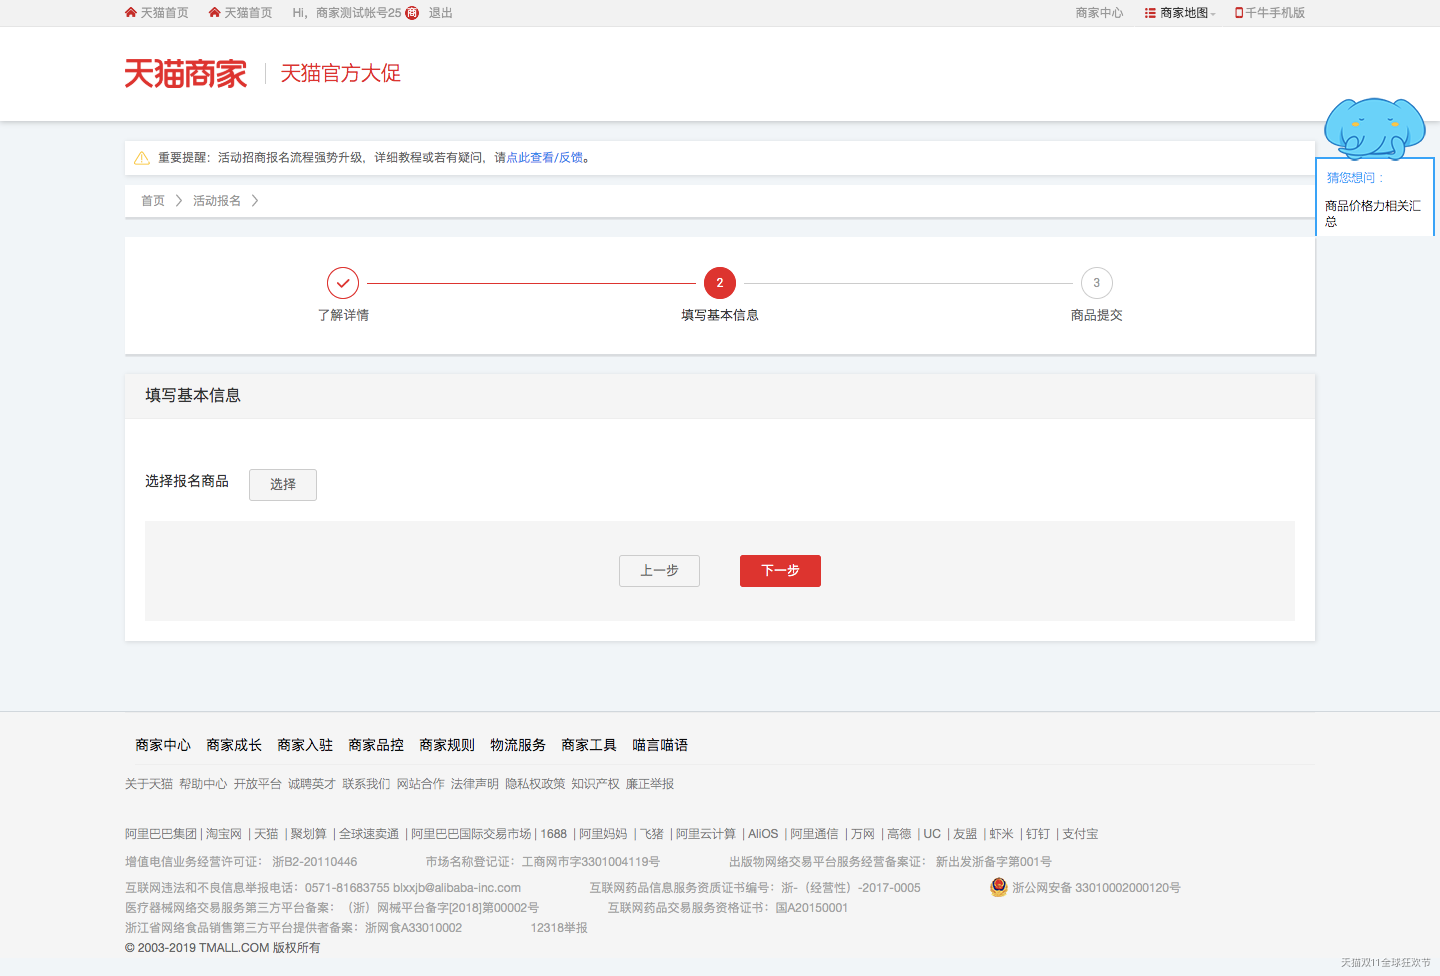This screenshot has height=976, width=1440.
Task: Click the red 下一步 button
Action: tap(780, 571)
